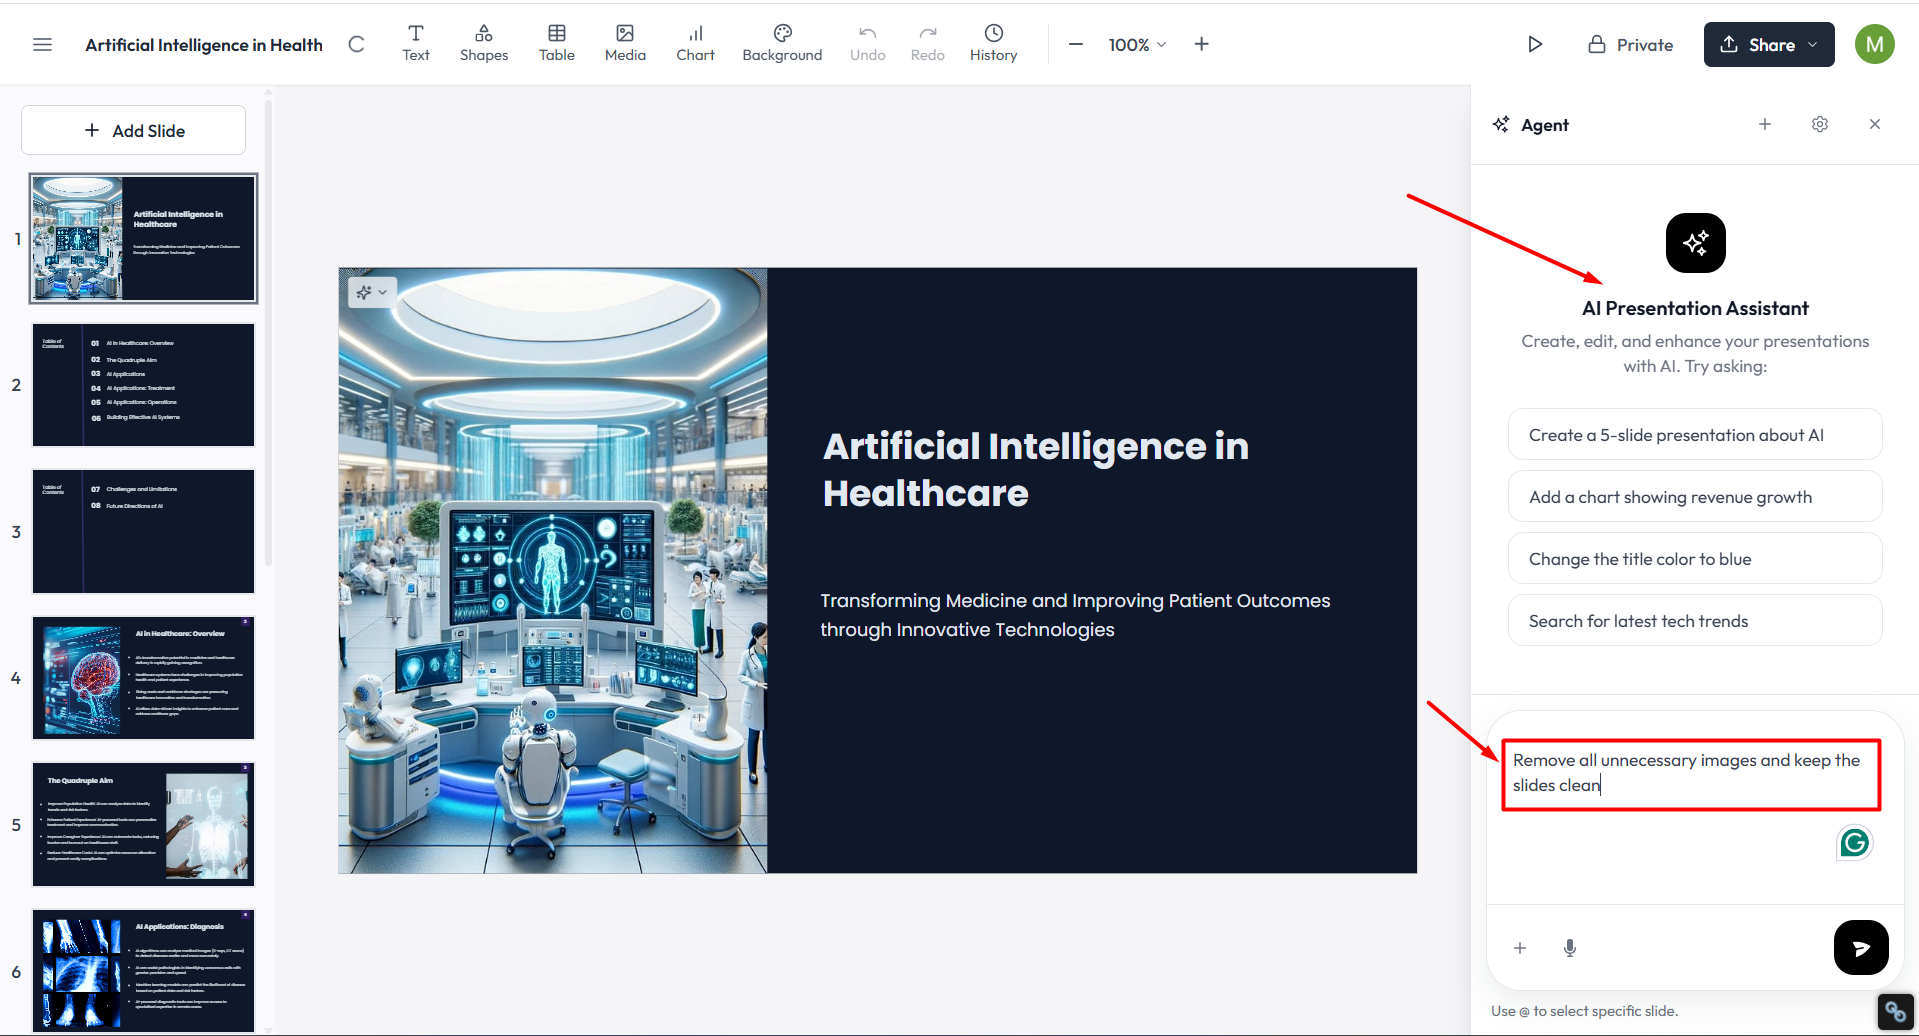
Task: Open the Media insert option
Action: click(625, 44)
